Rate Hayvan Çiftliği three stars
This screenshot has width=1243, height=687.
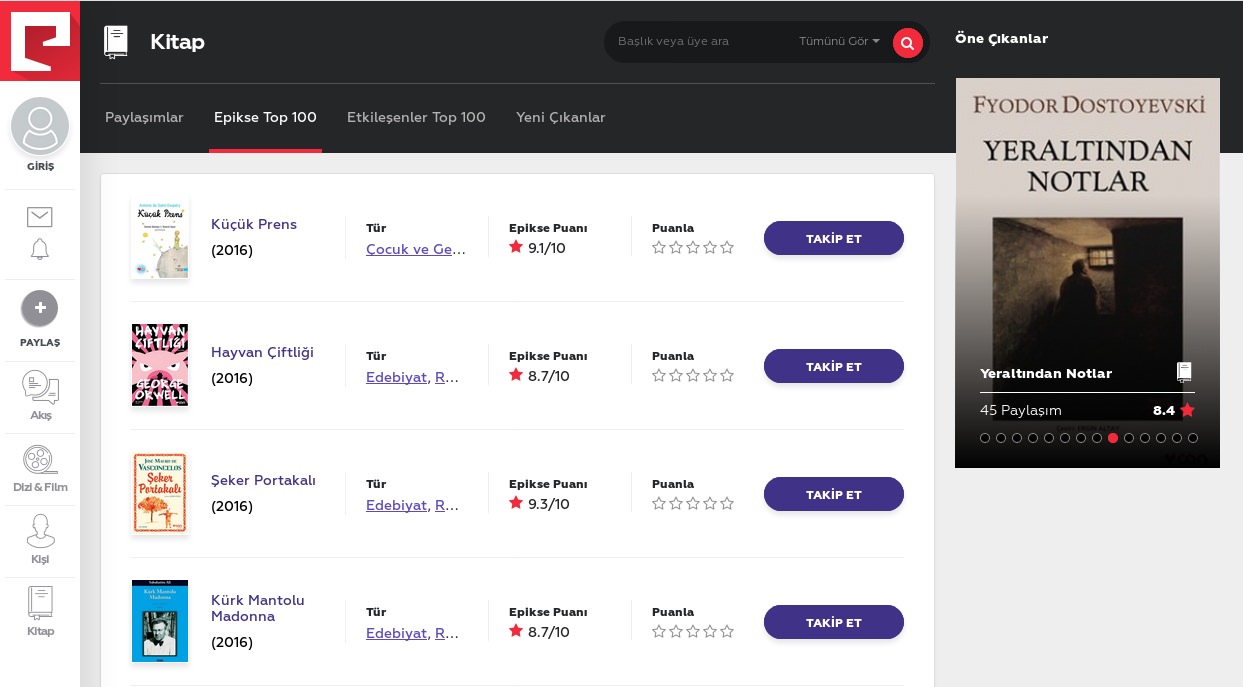(693, 376)
